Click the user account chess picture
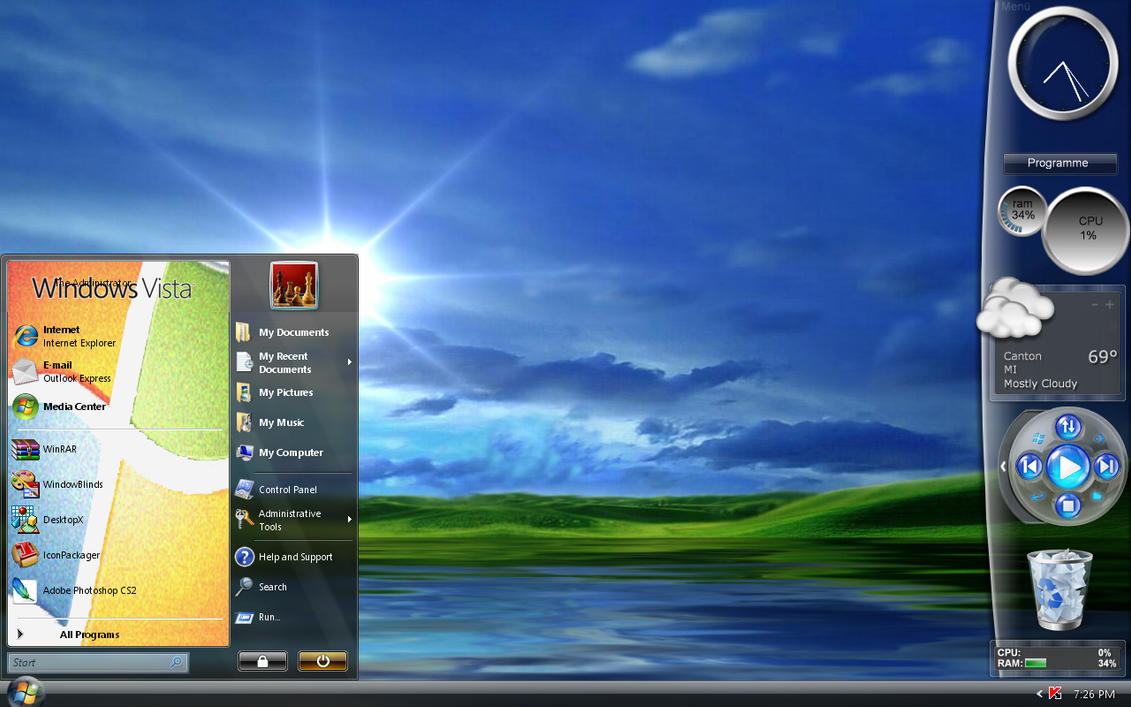This screenshot has width=1131, height=707. 294,285
